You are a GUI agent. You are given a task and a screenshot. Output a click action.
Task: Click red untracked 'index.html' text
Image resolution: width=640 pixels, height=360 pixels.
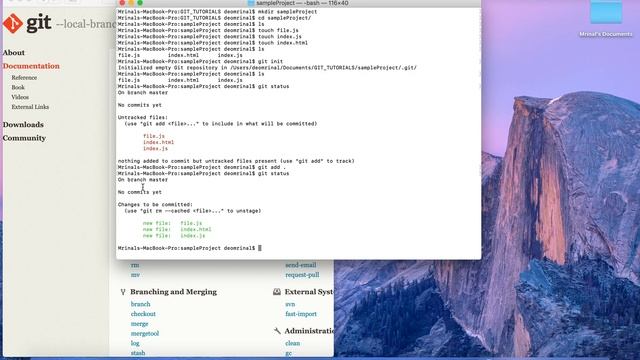click(158, 142)
